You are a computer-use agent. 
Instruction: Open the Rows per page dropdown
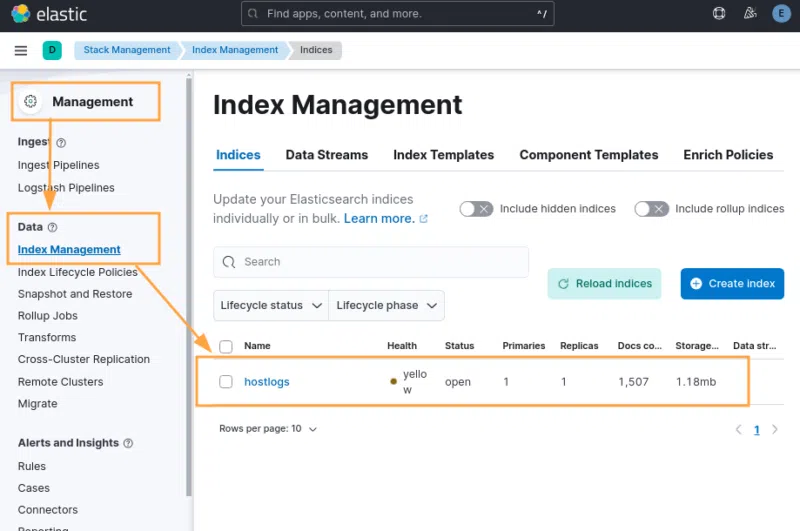[x=267, y=429]
